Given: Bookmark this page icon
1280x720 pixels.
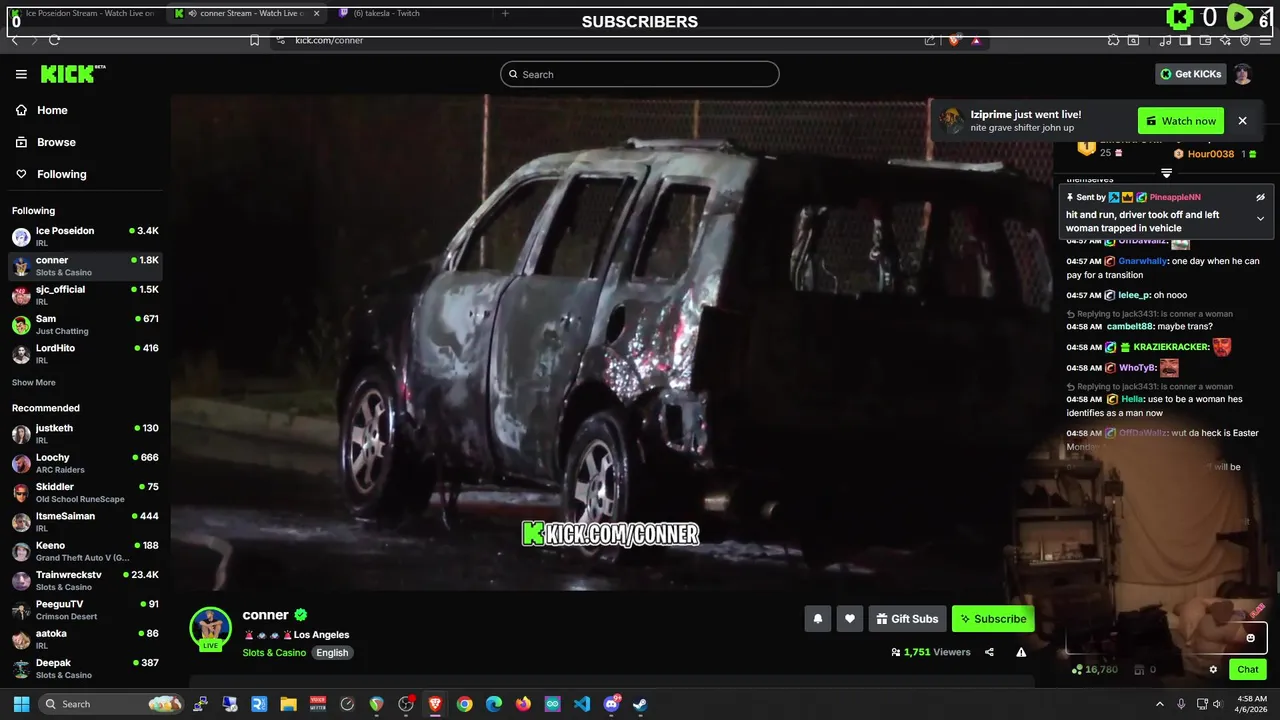Looking at the screenshot, I should click(x=254, y=40).
